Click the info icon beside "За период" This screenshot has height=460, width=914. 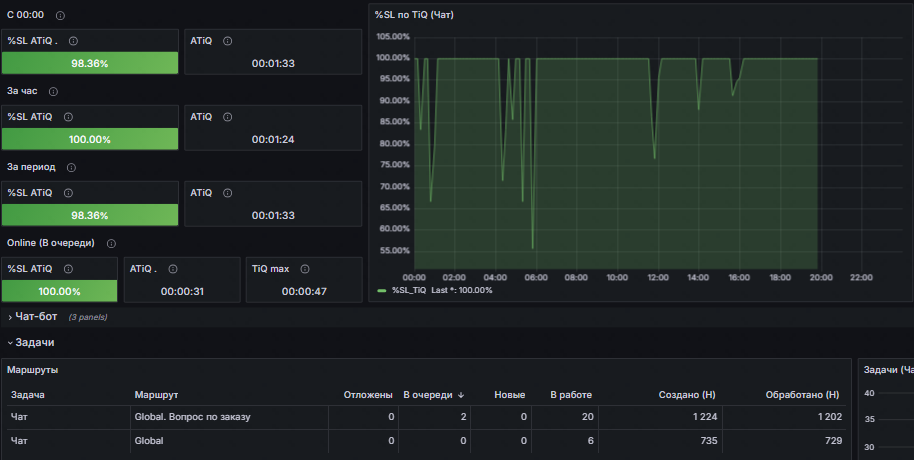(71, 167)
